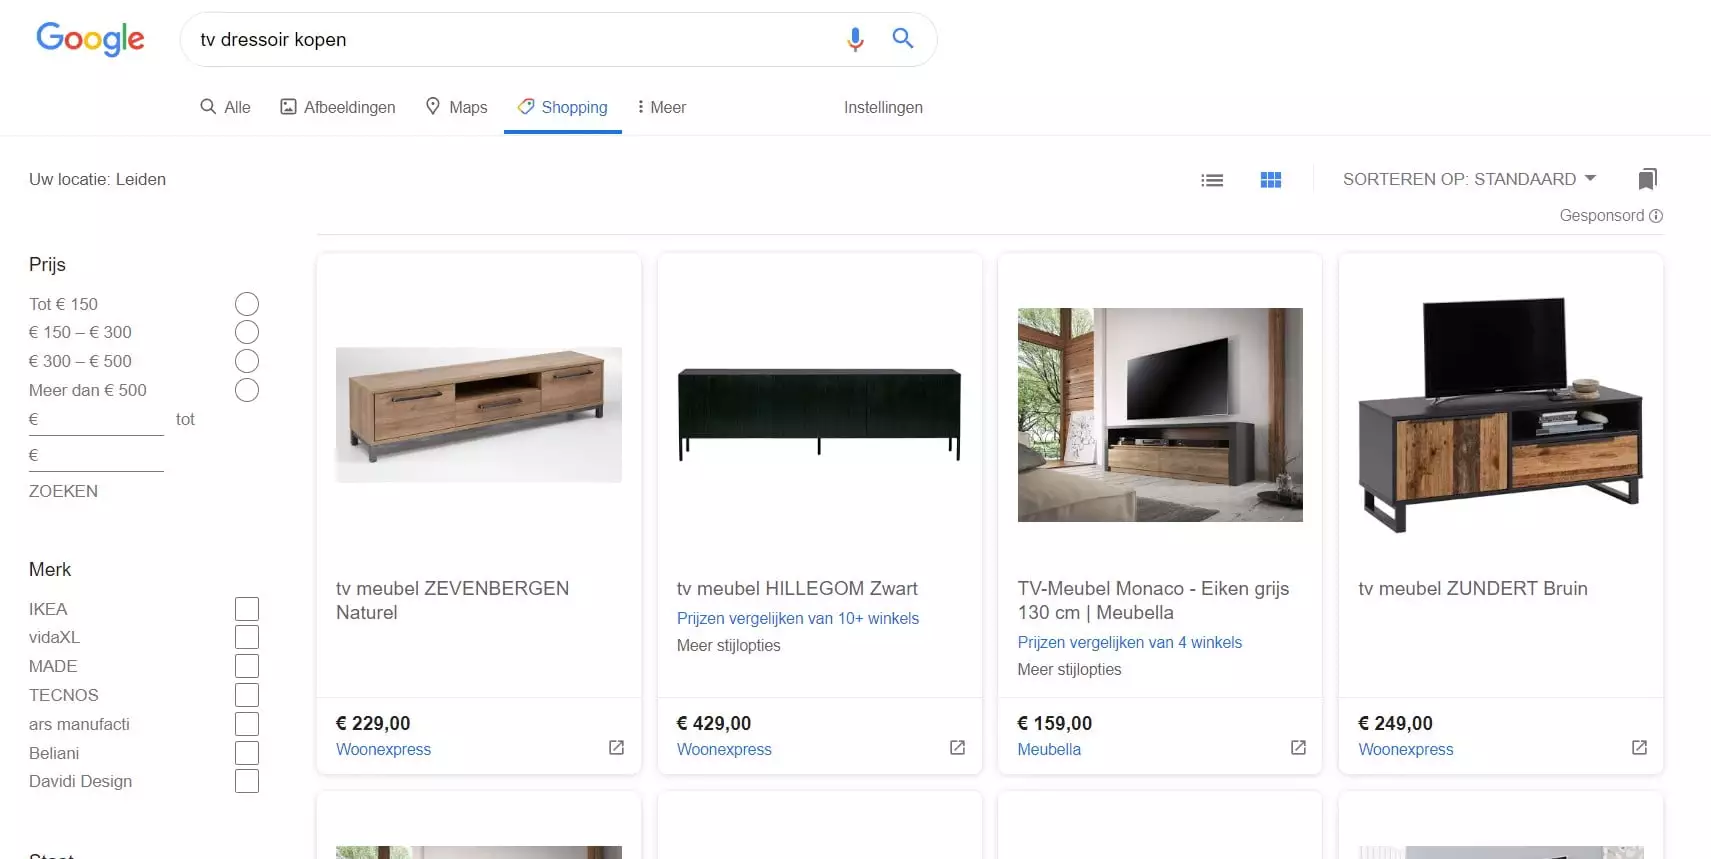Open the Alle search tab
Screen dimensions: 1711x859
[225, 107]
